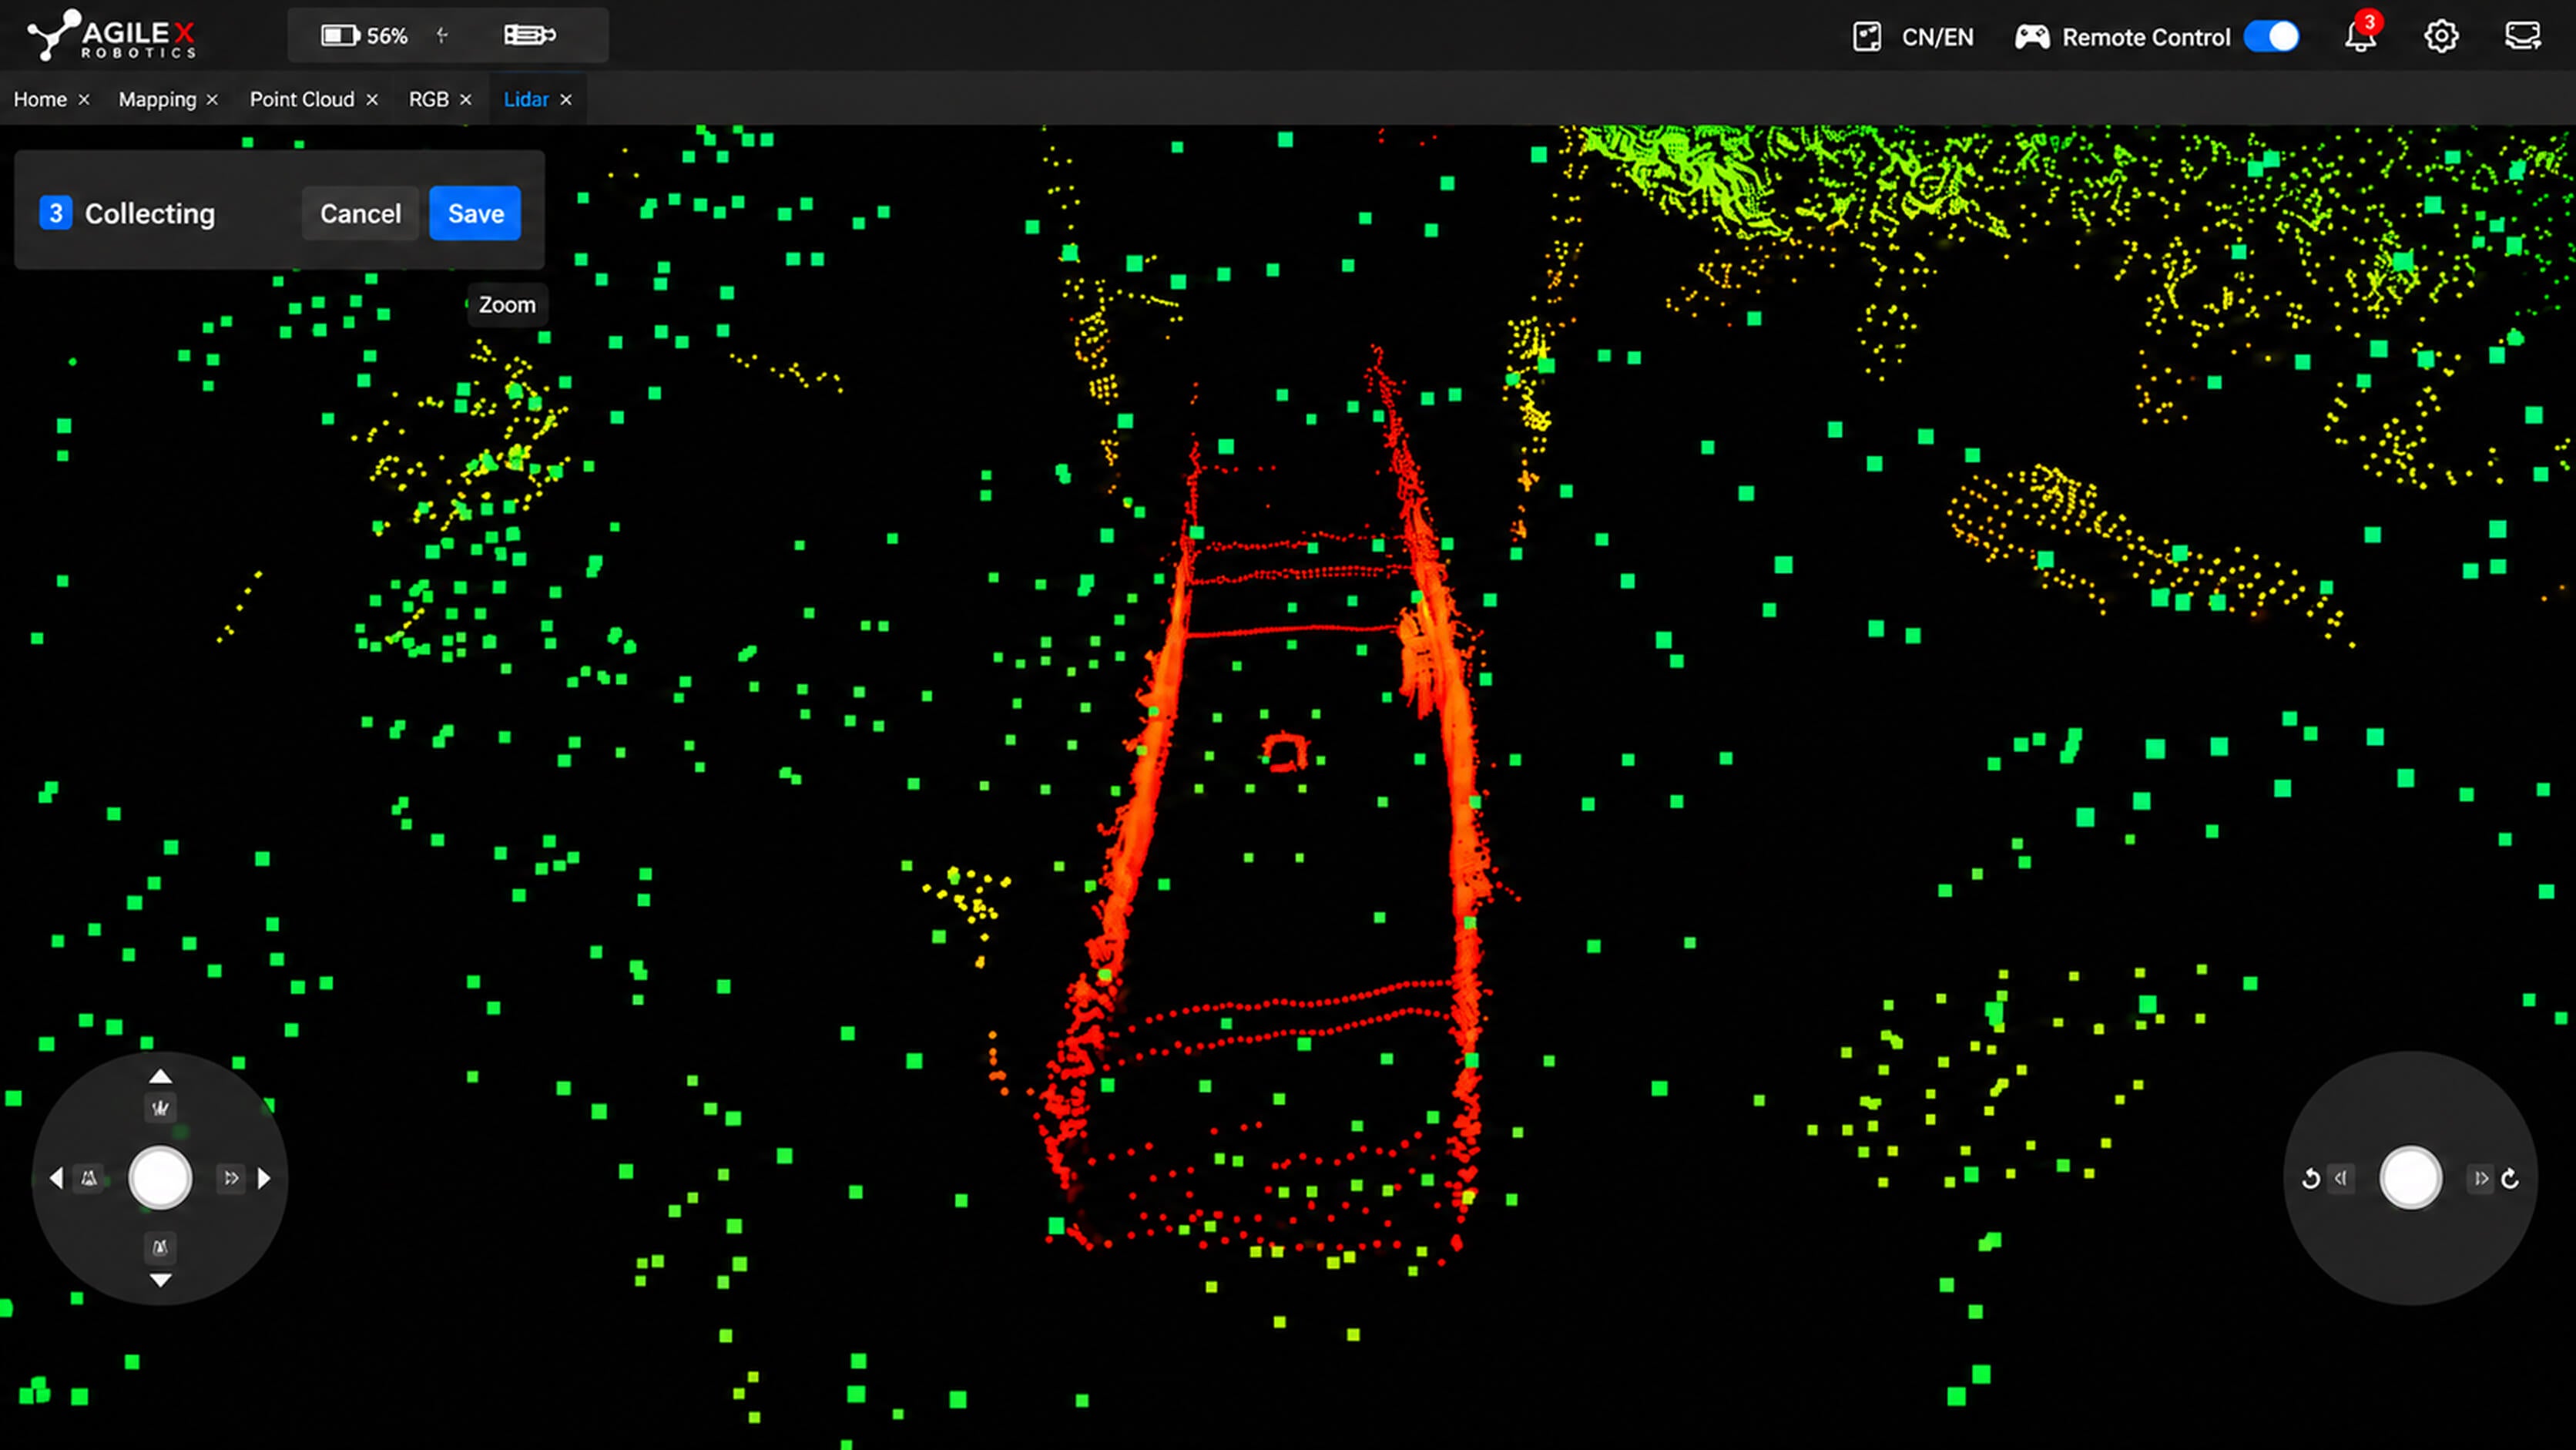Image resolution: width=2576 pixels, height=1450 pixels.
Task: Click the step-left button on right joystick
Action: click(x=2341, y=1179)
